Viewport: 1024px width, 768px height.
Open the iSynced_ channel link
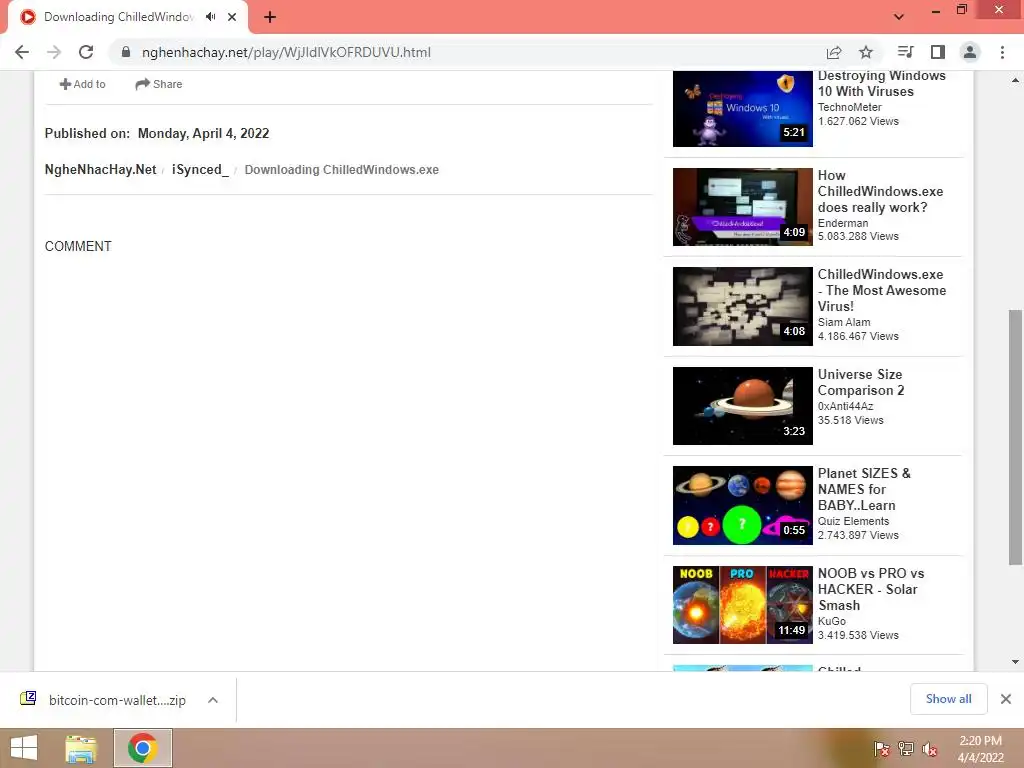pyautogui.click(x=200, y=170)
